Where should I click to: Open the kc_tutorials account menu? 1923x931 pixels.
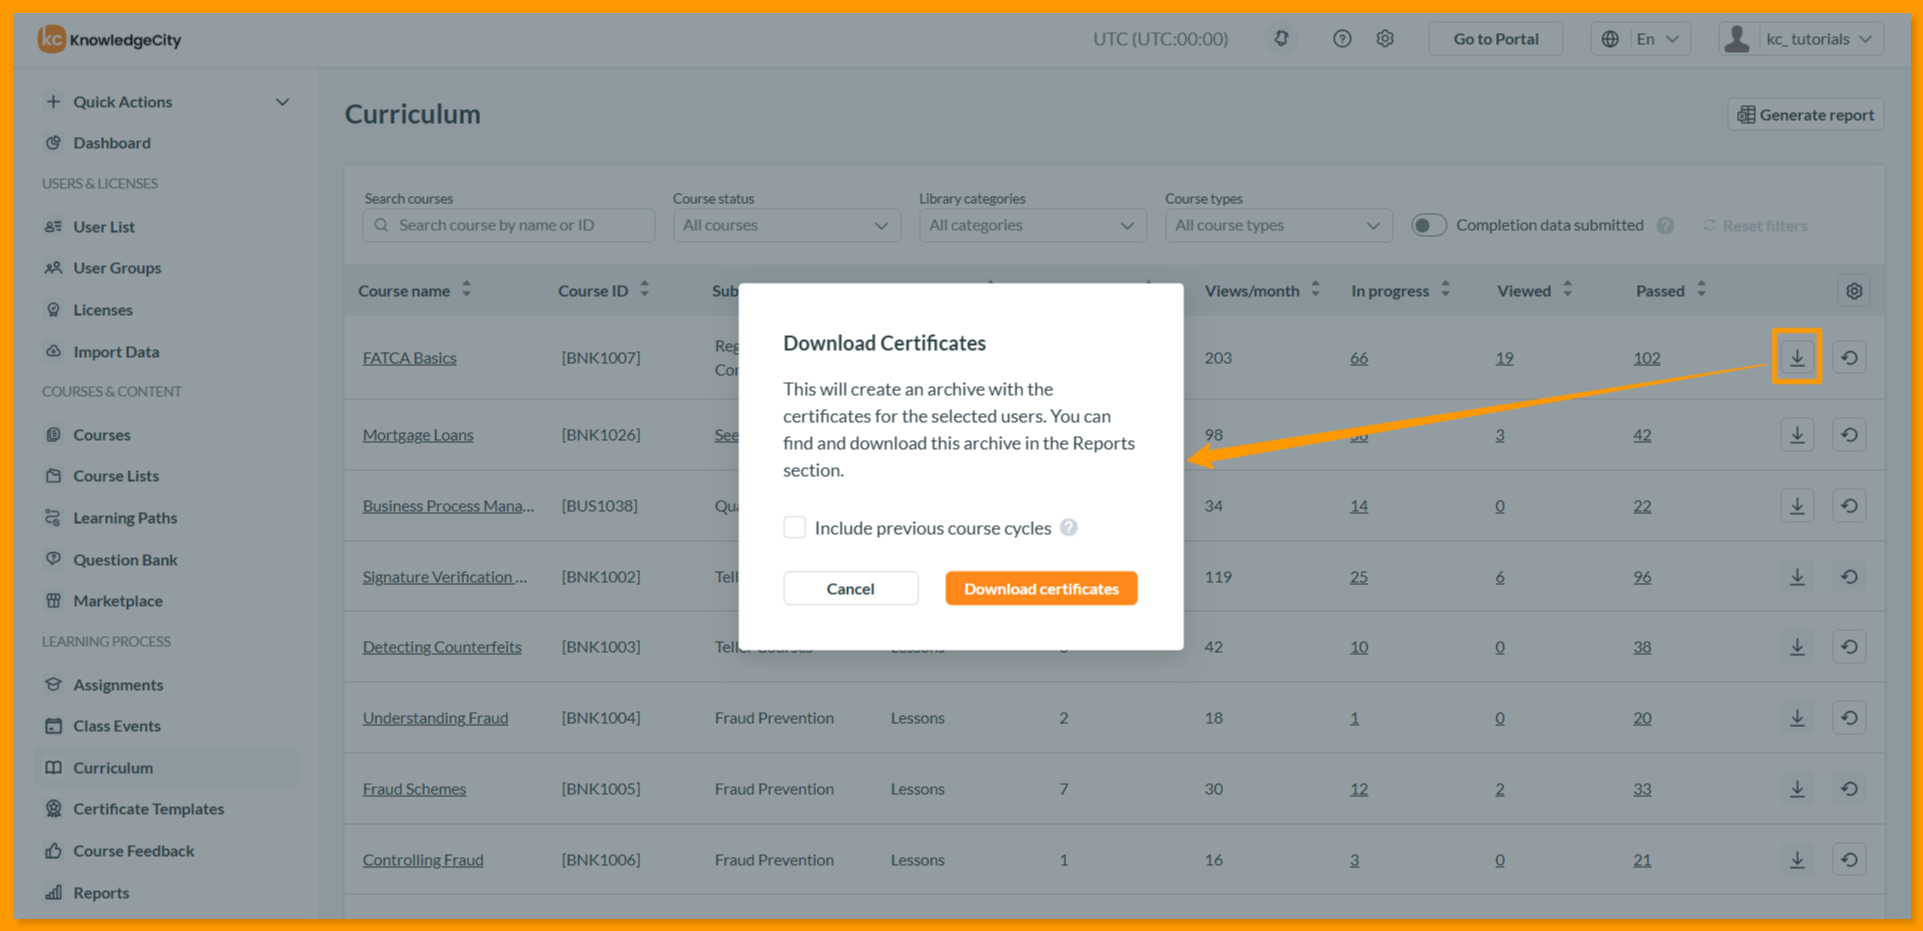pos(1801,39)
